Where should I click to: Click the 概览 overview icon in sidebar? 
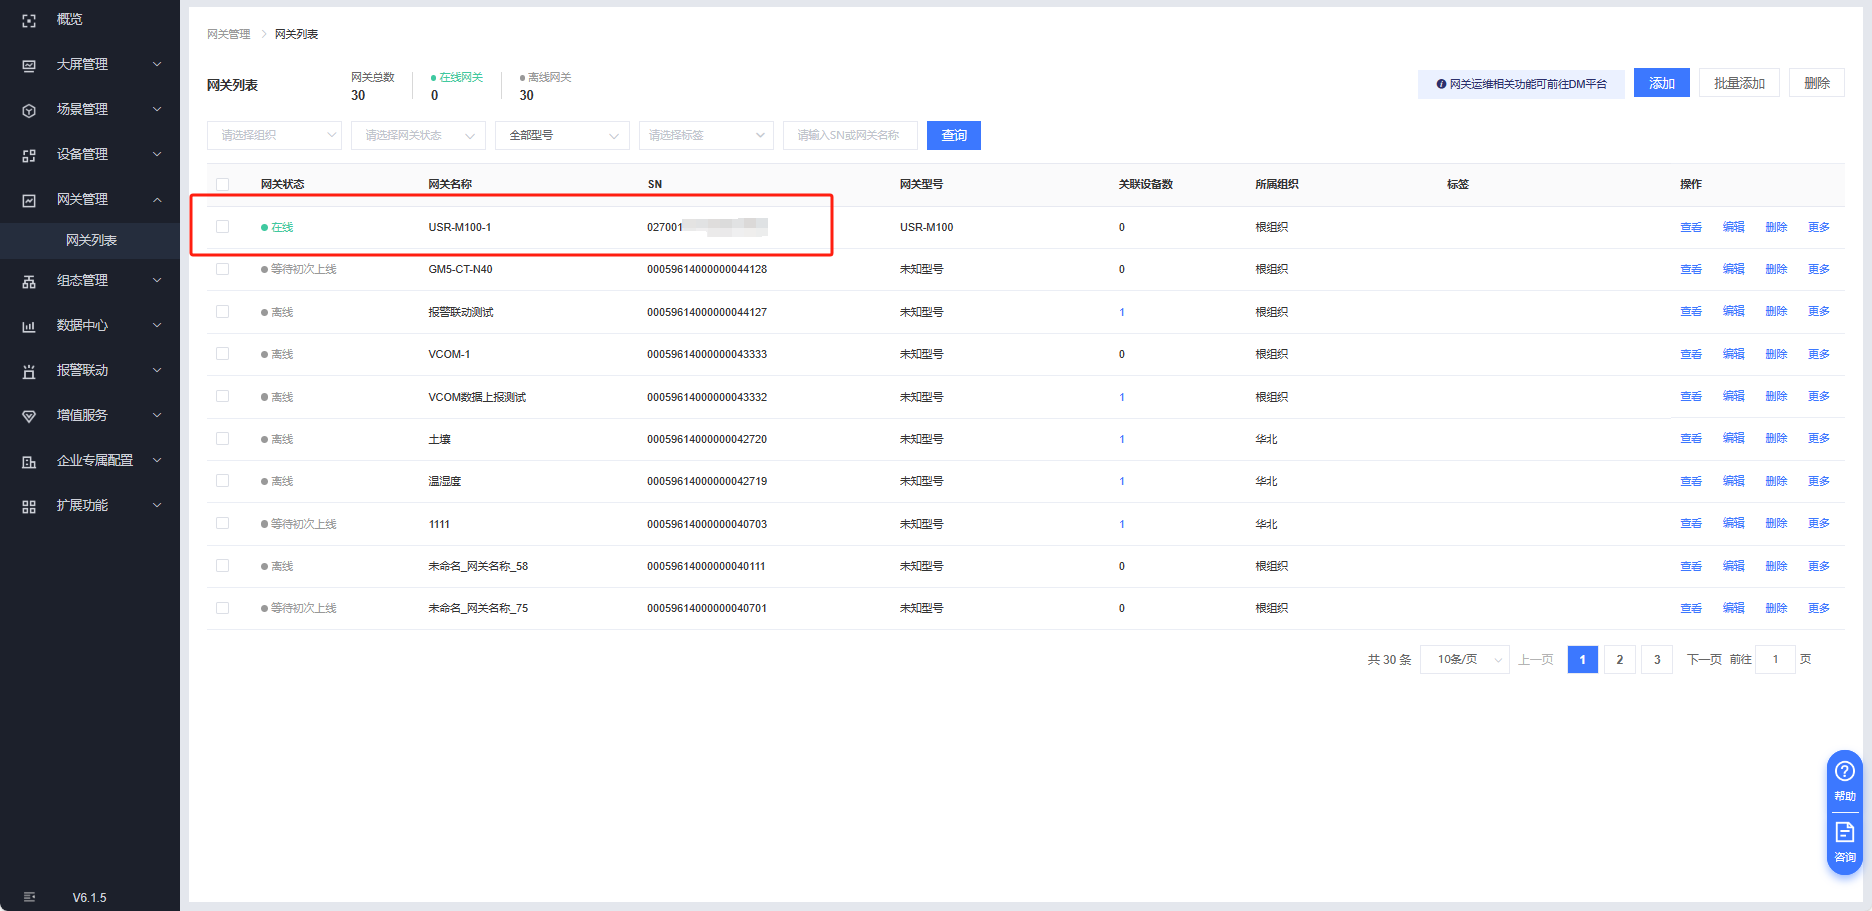pyautogui.click(x=29, y=20)
